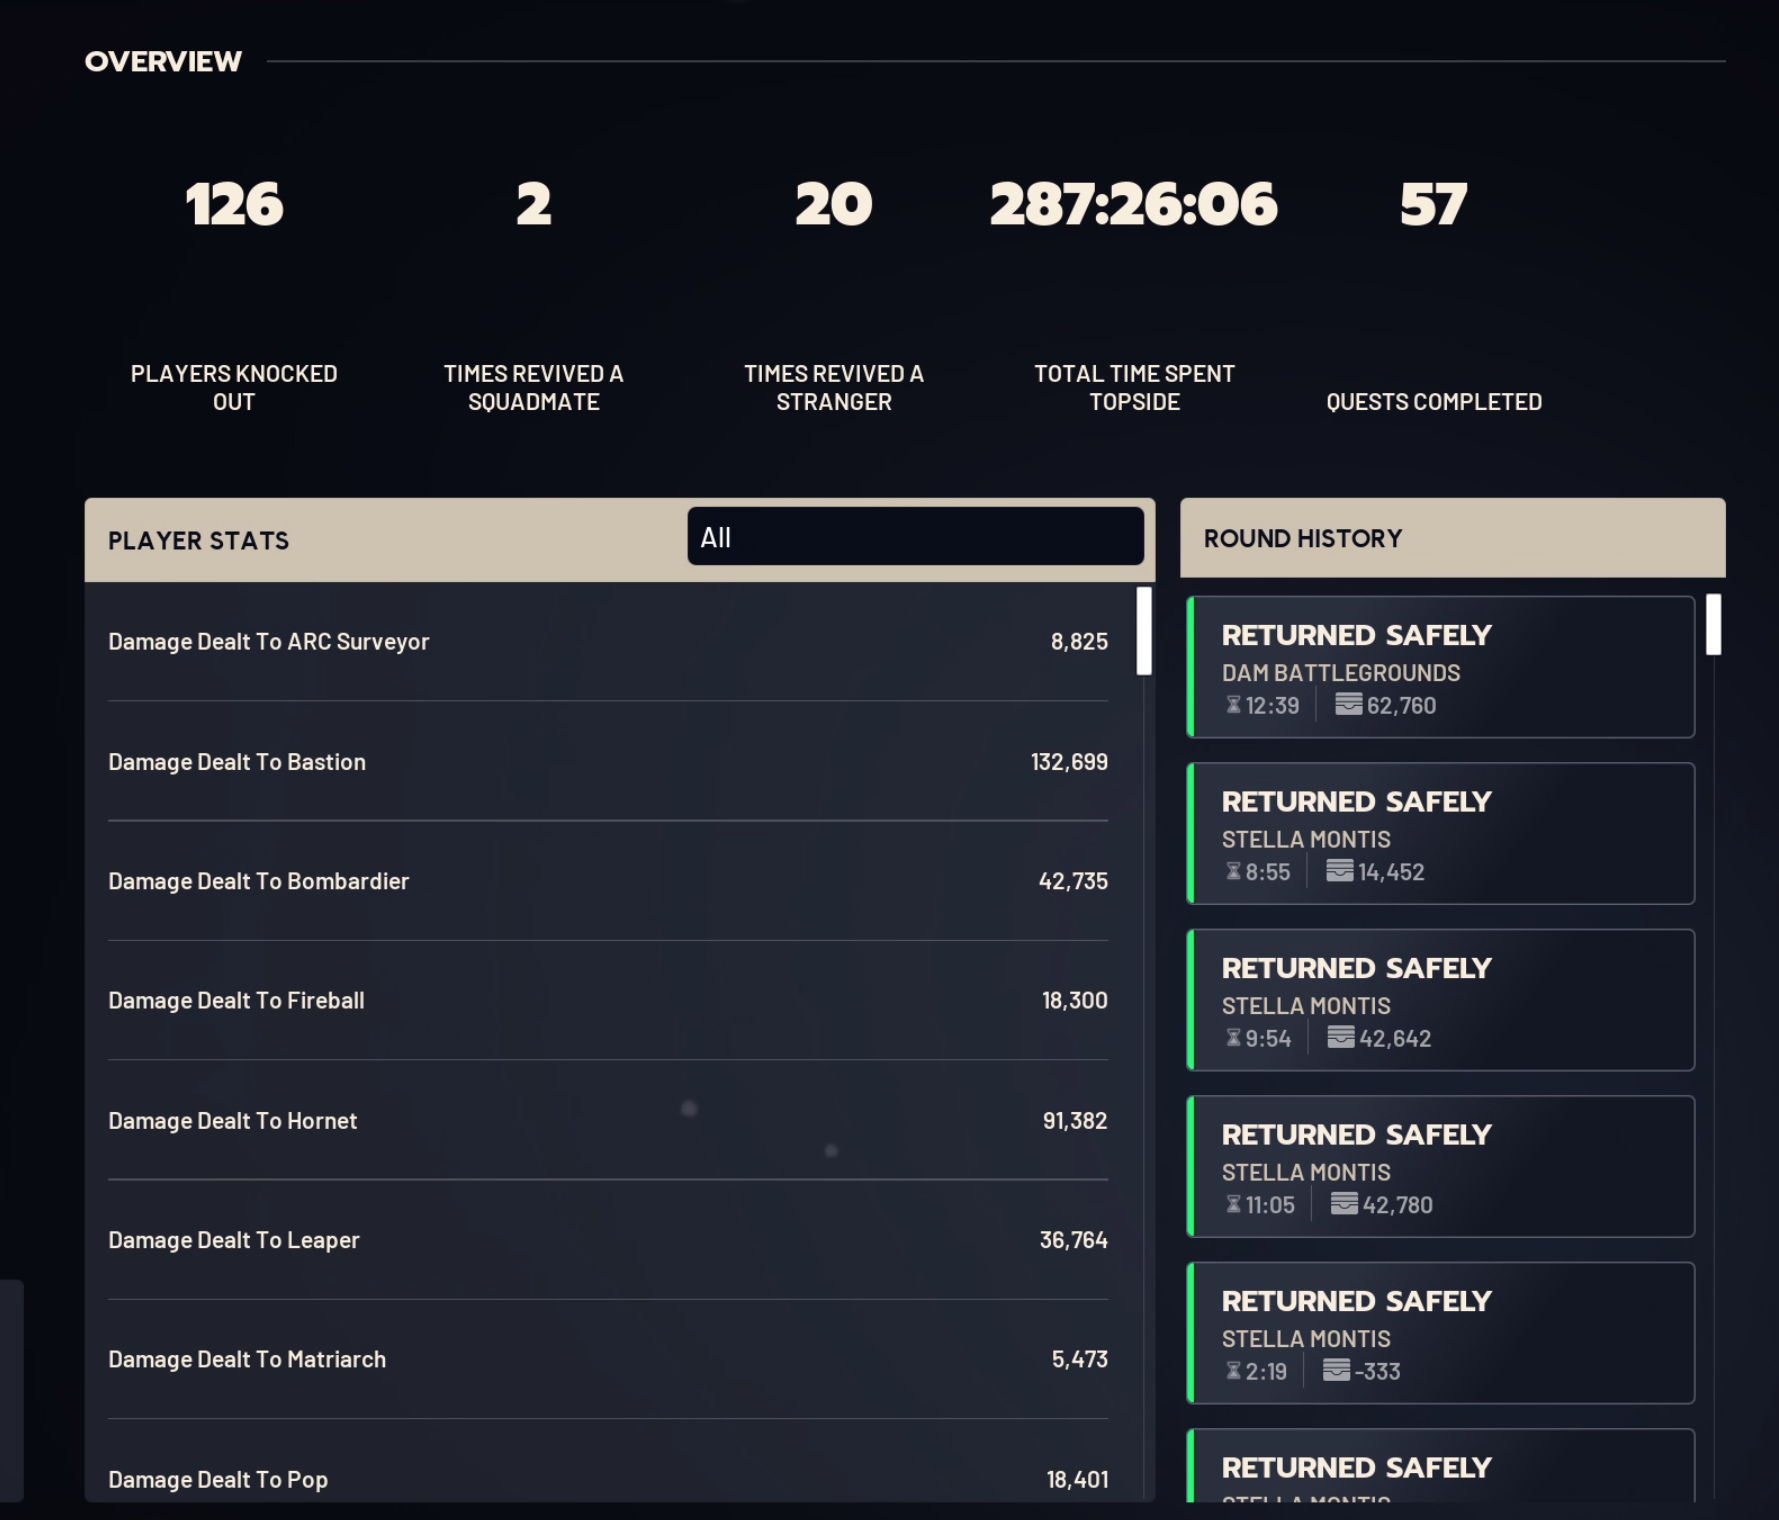1779x1520 pixels.
Task: Click the 'Damage Dealt To ARC Surveyor' row label
Action: tap(268, 642)
